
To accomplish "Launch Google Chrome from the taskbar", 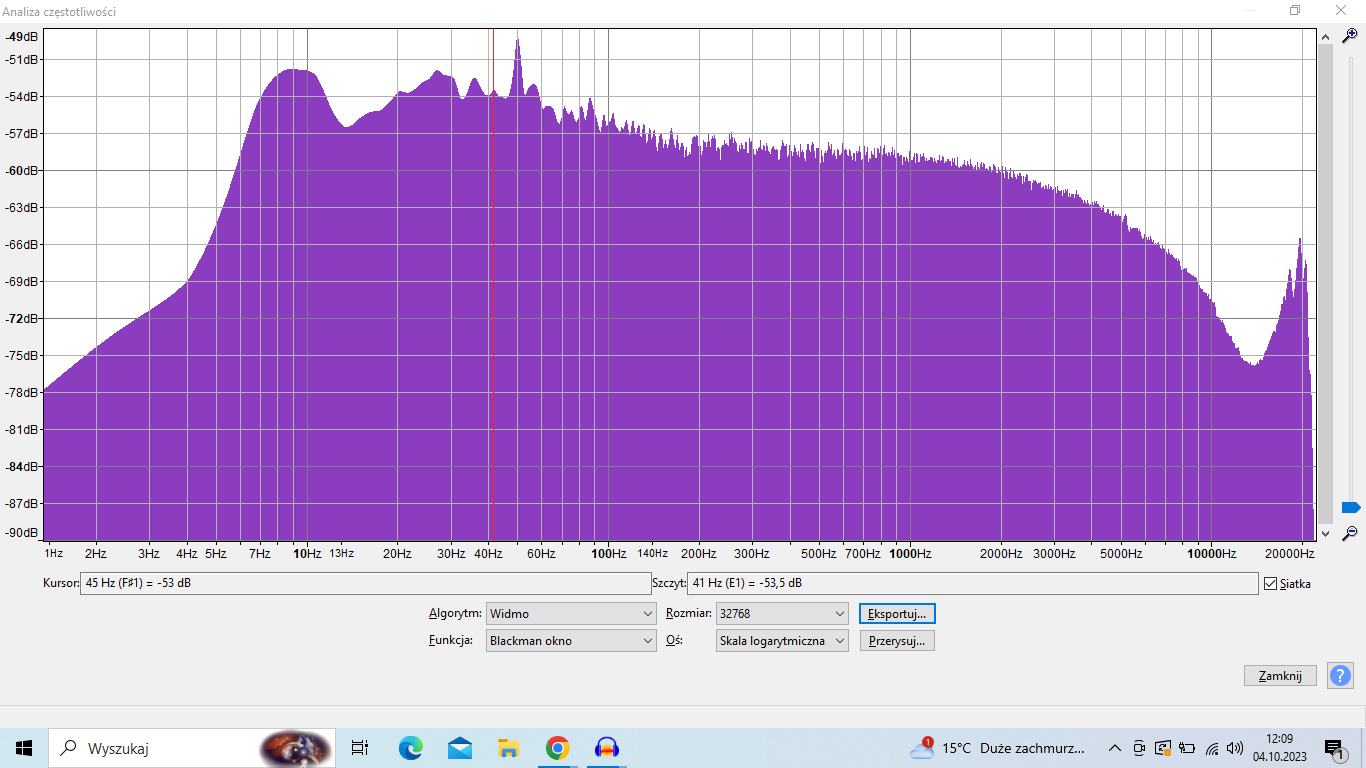I will [x=557, y=747].
